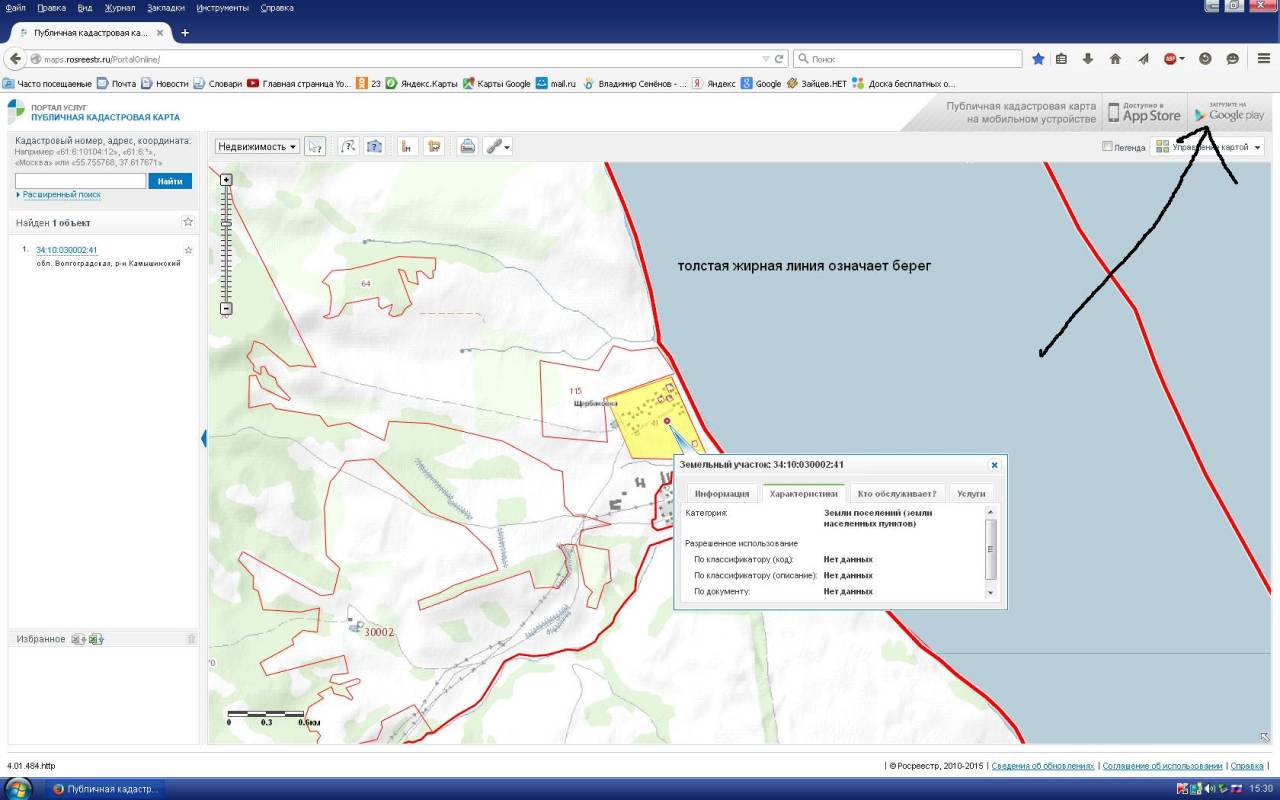Zoom in with the plus button
This screenshot has height=800, width=1280.
point(226,180)
